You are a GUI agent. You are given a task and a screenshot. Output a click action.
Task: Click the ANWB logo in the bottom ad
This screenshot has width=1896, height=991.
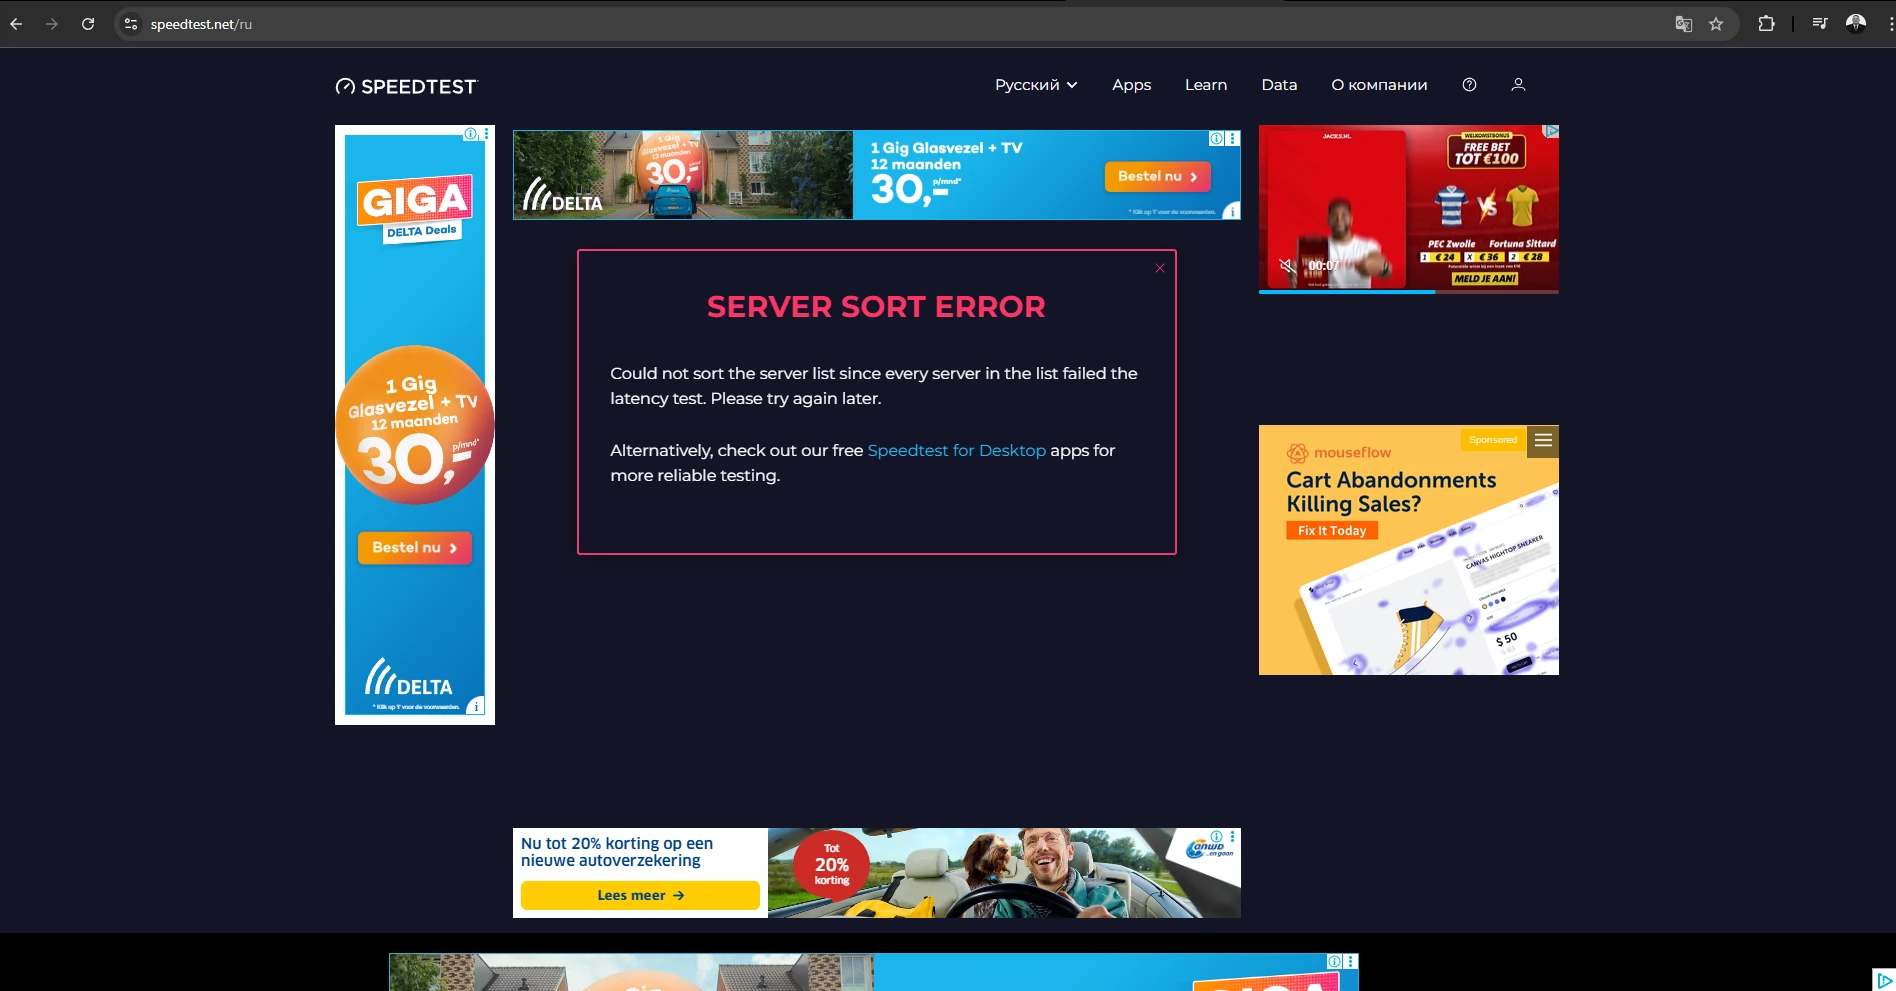[1209, 849]
